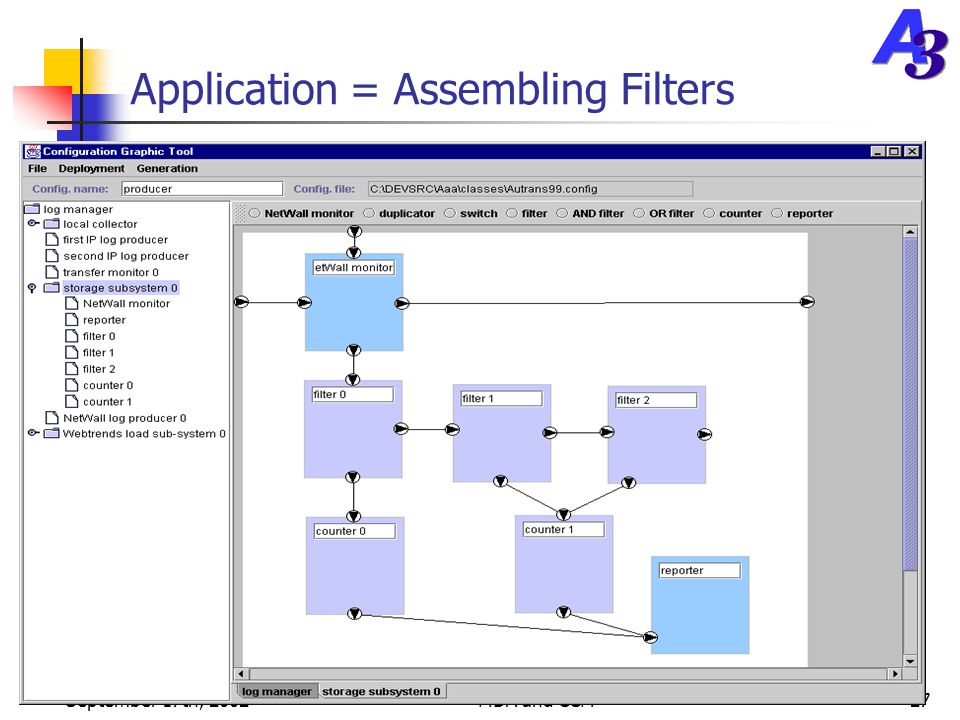Click the local collector folder icon
This screenshot has width=960, height=720.
51,224
